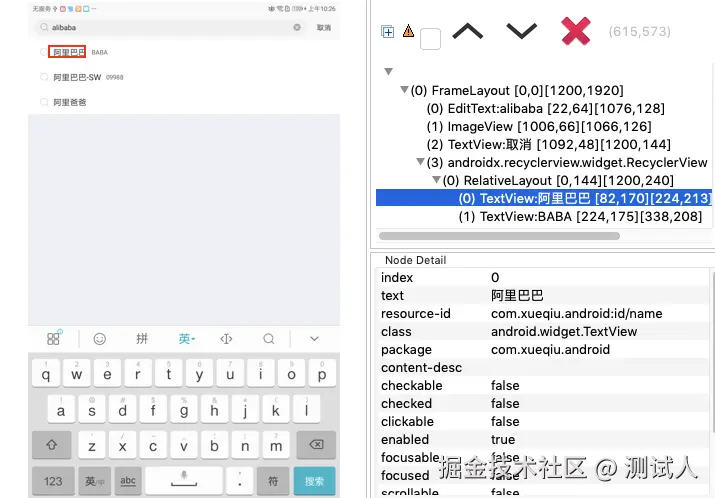Viewport: 715px width, 498px height.
Task: Tap the blue 搜索 search key
Action: pyautogui.click(x=314, y=481)
